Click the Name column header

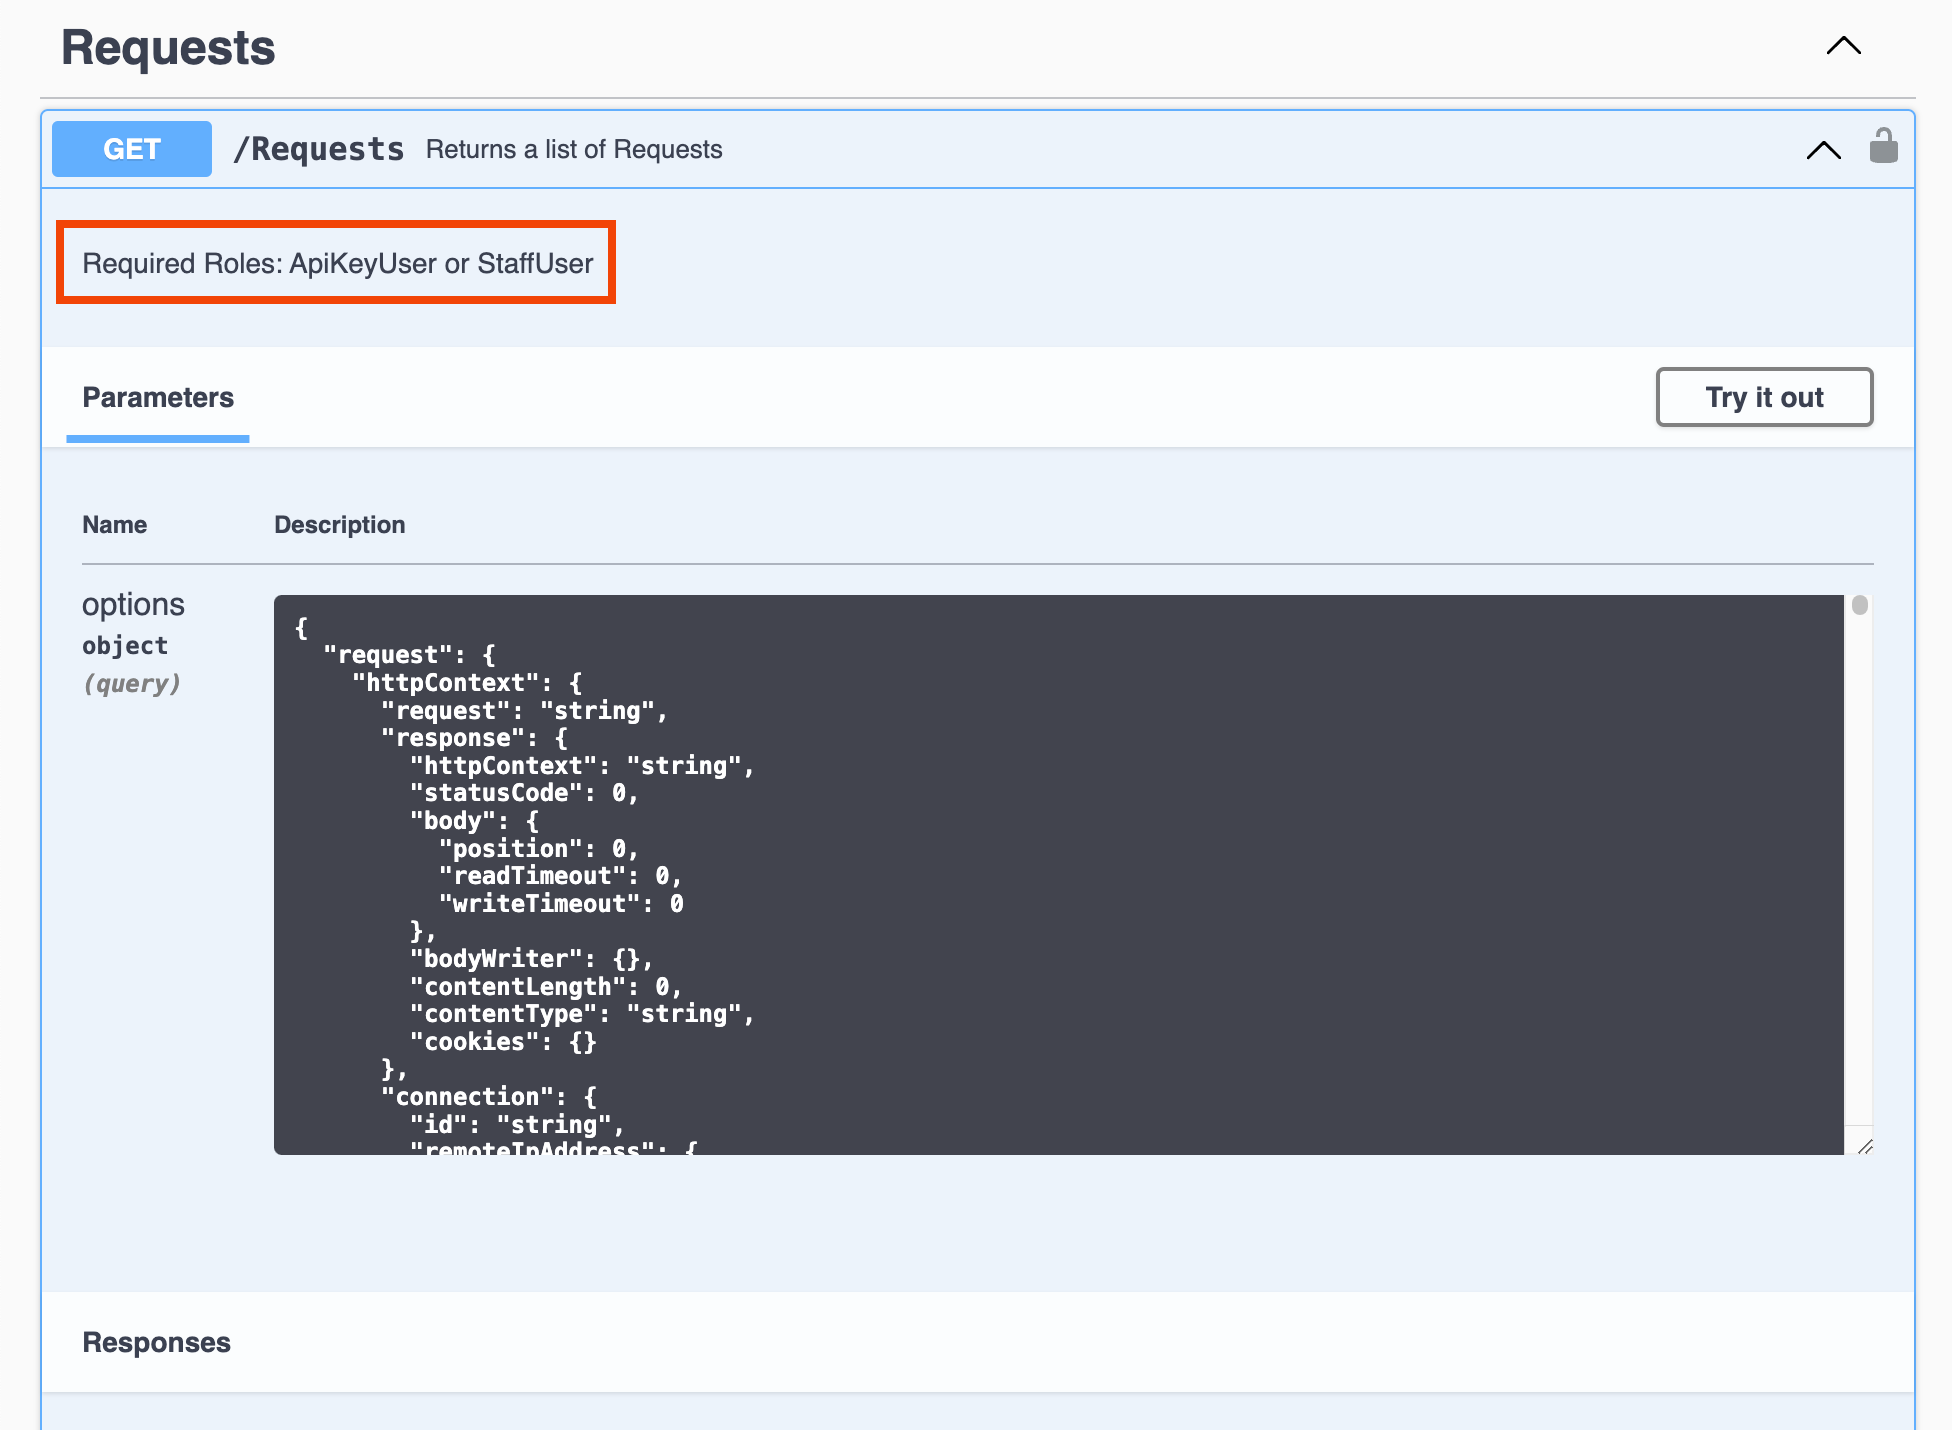(x=114, y=525)
